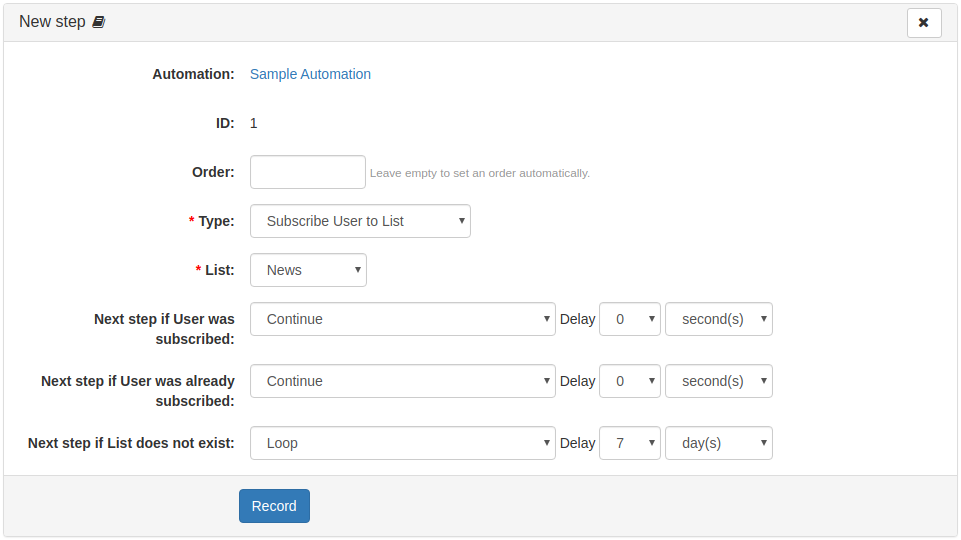Close the New step dialog
The height and width of the screenshot is (540, 961).
click(x=924, y=23)
